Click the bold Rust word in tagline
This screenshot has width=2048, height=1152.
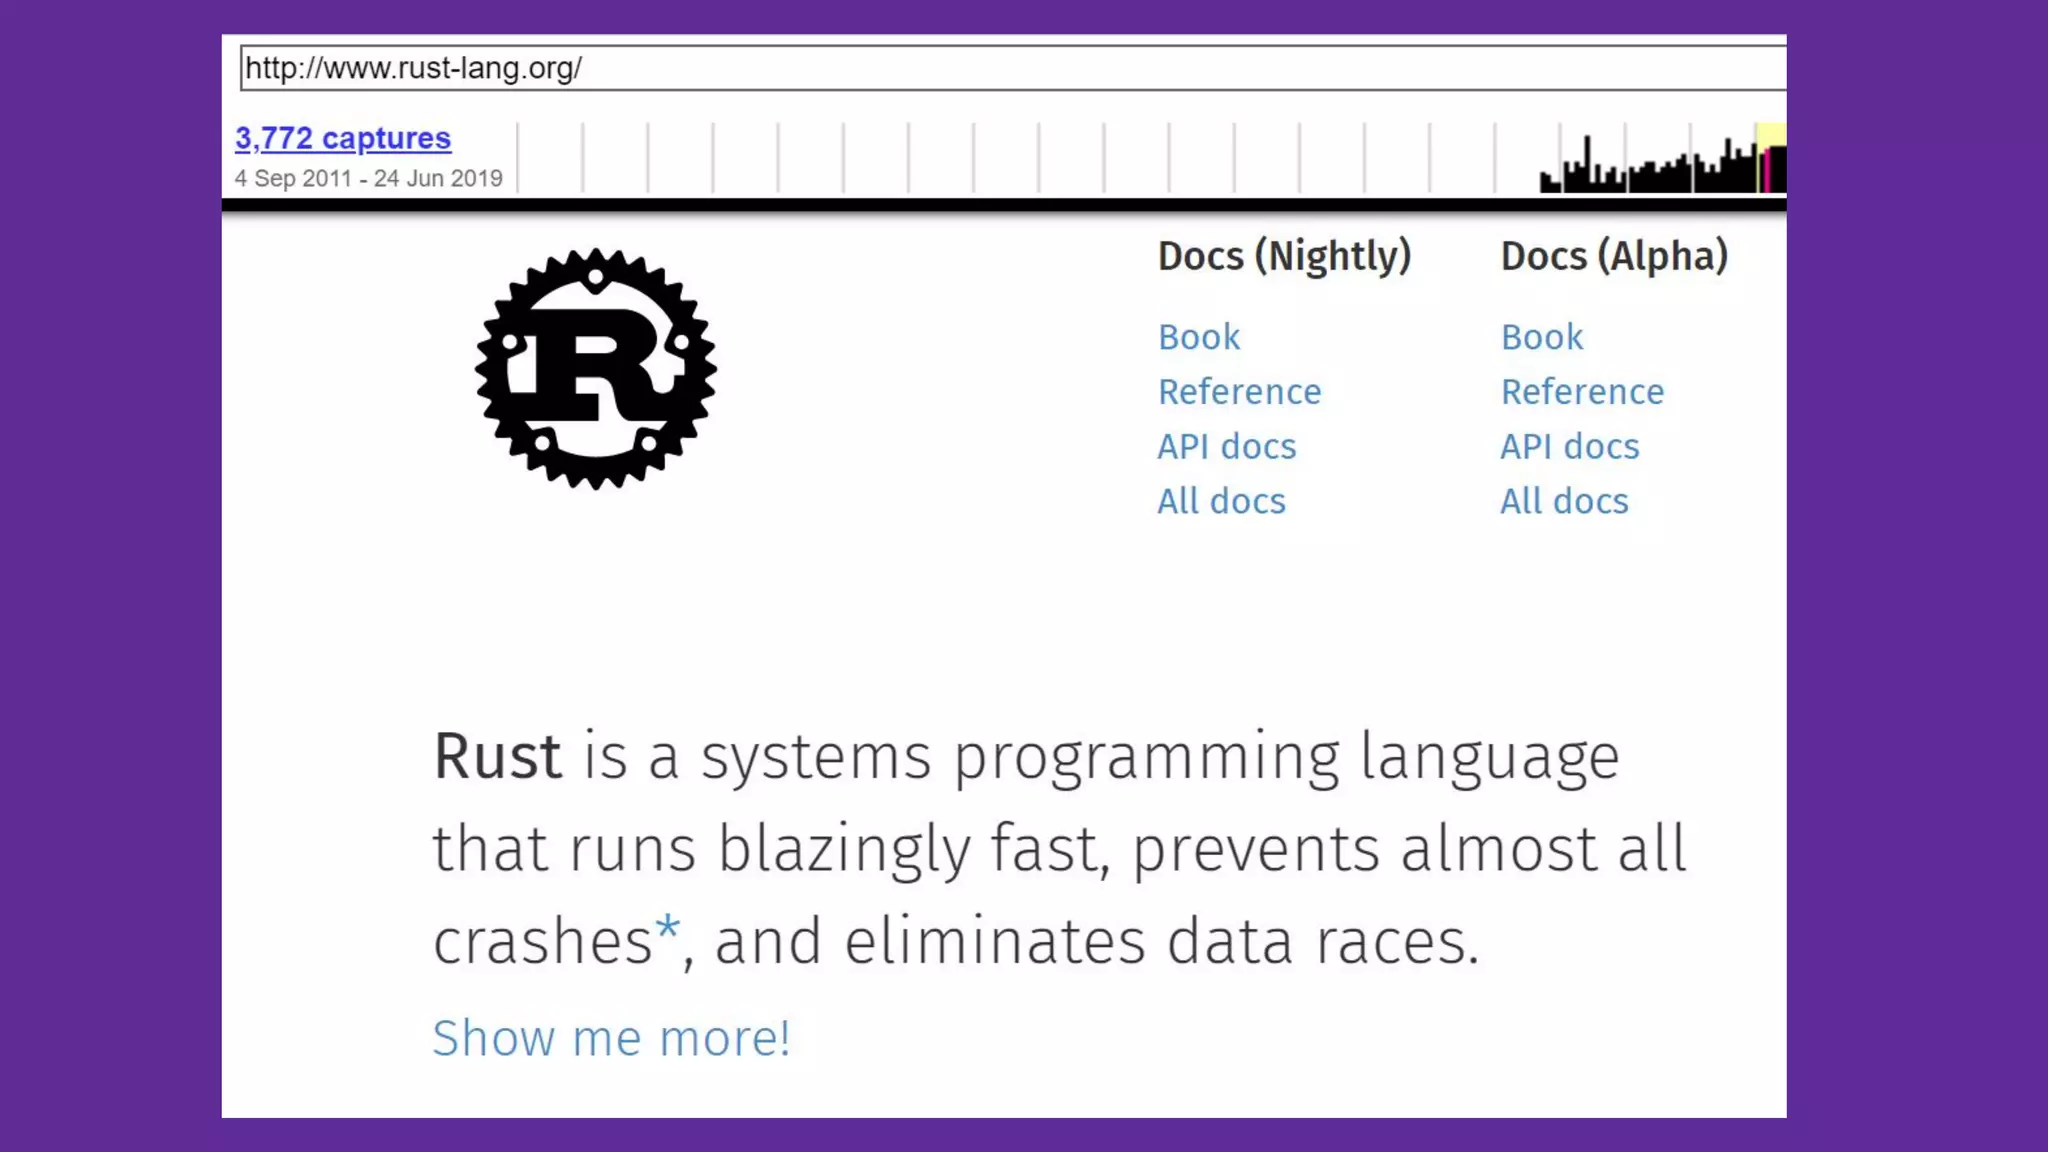tap(497, 756)
